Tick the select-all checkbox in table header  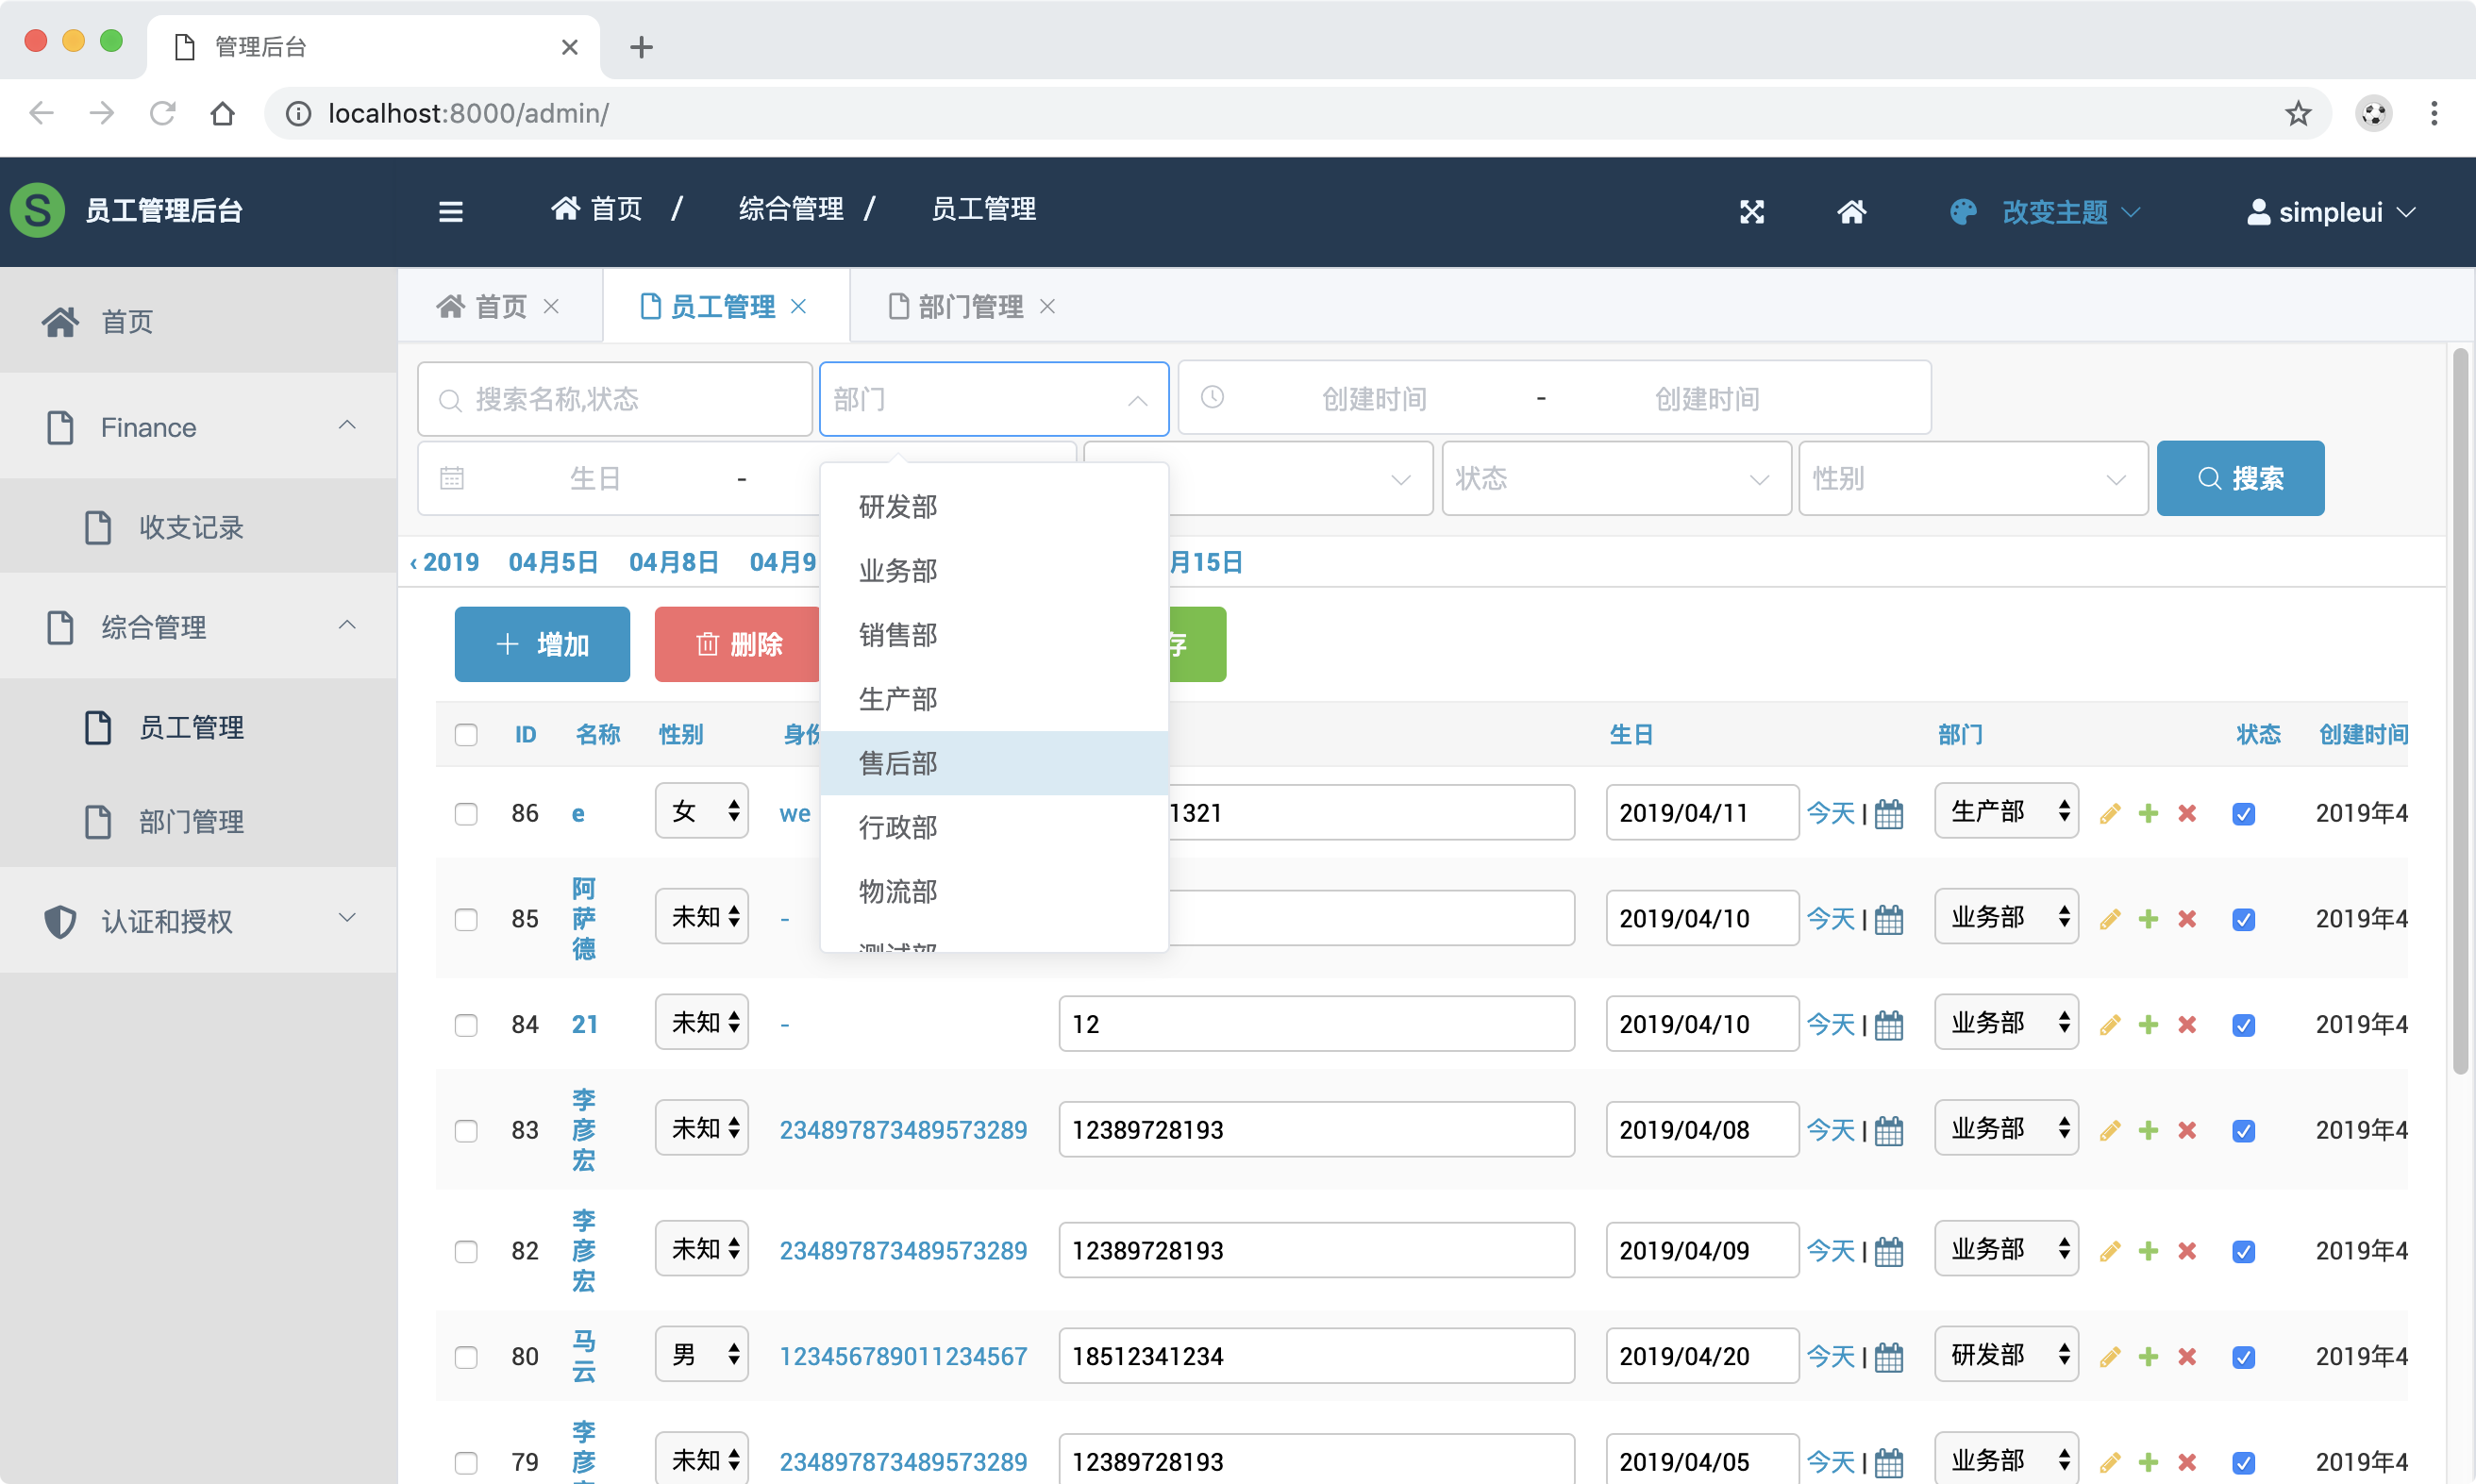click(x=466, y=735)
